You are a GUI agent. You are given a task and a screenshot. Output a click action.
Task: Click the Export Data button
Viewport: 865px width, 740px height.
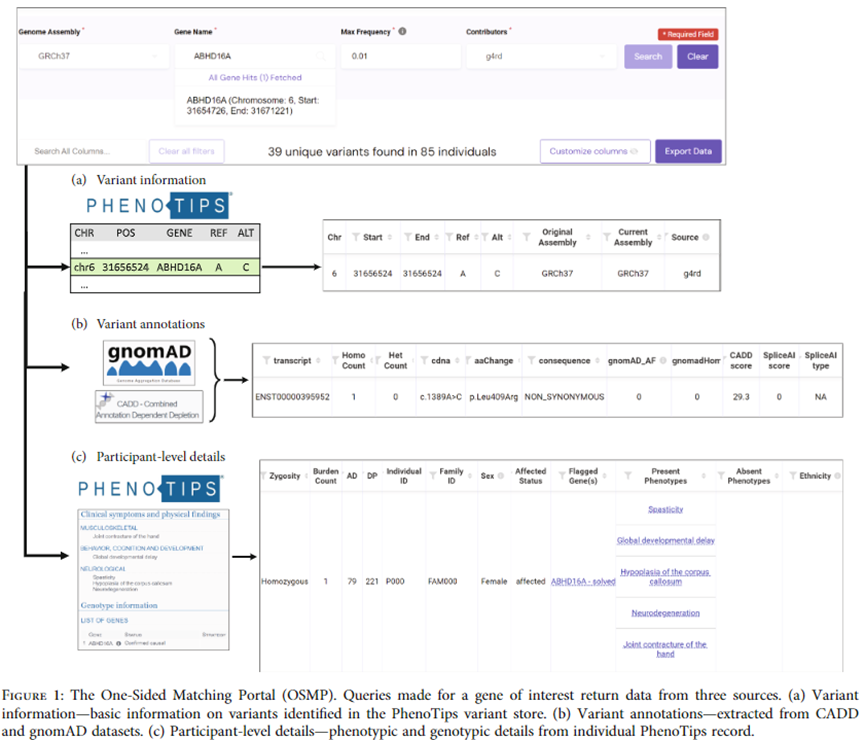(x=688, y=152)
